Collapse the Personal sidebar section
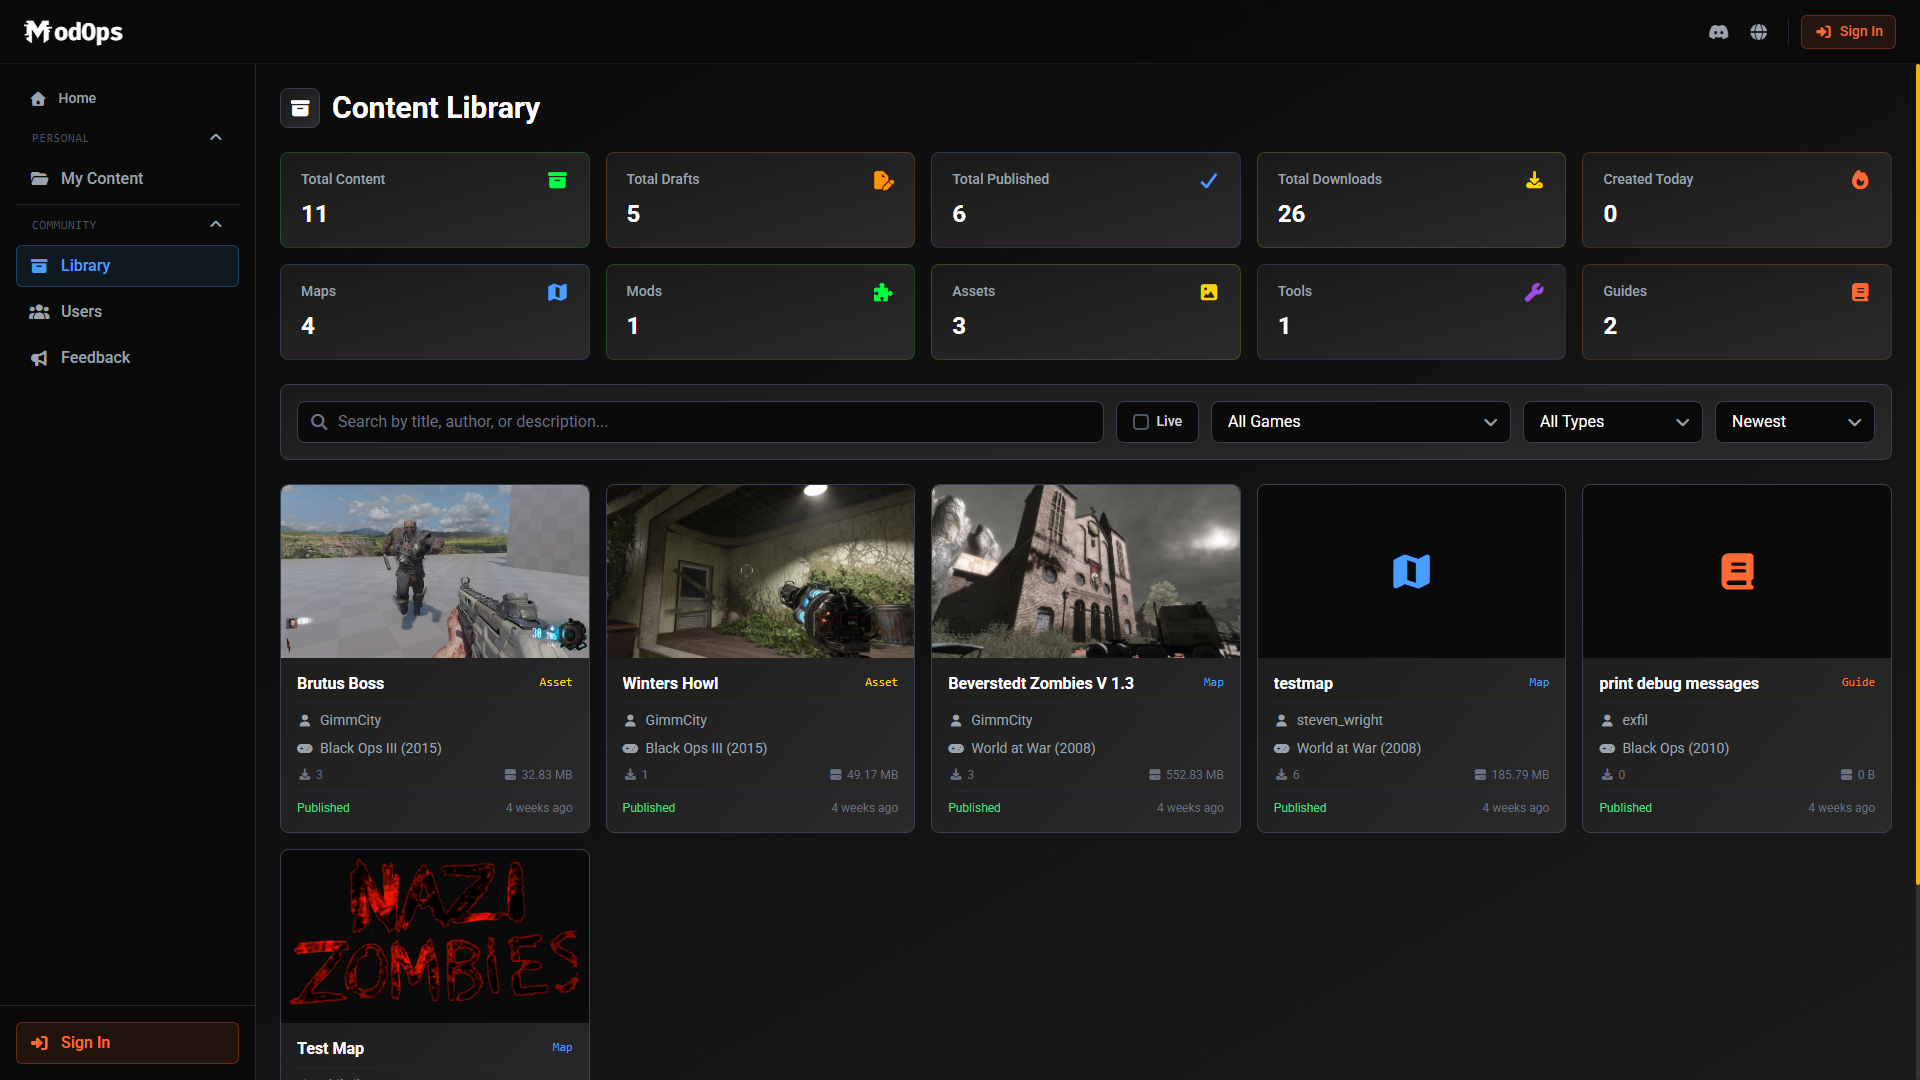Image resolution: width=1920 pixels, height=1080 pixels. coord(216,137)
